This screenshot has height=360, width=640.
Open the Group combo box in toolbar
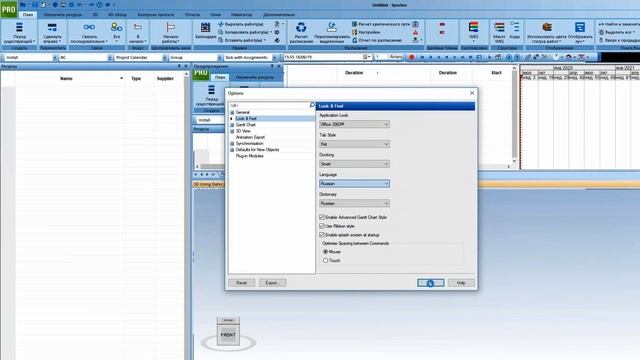click(x=196, y=58)
